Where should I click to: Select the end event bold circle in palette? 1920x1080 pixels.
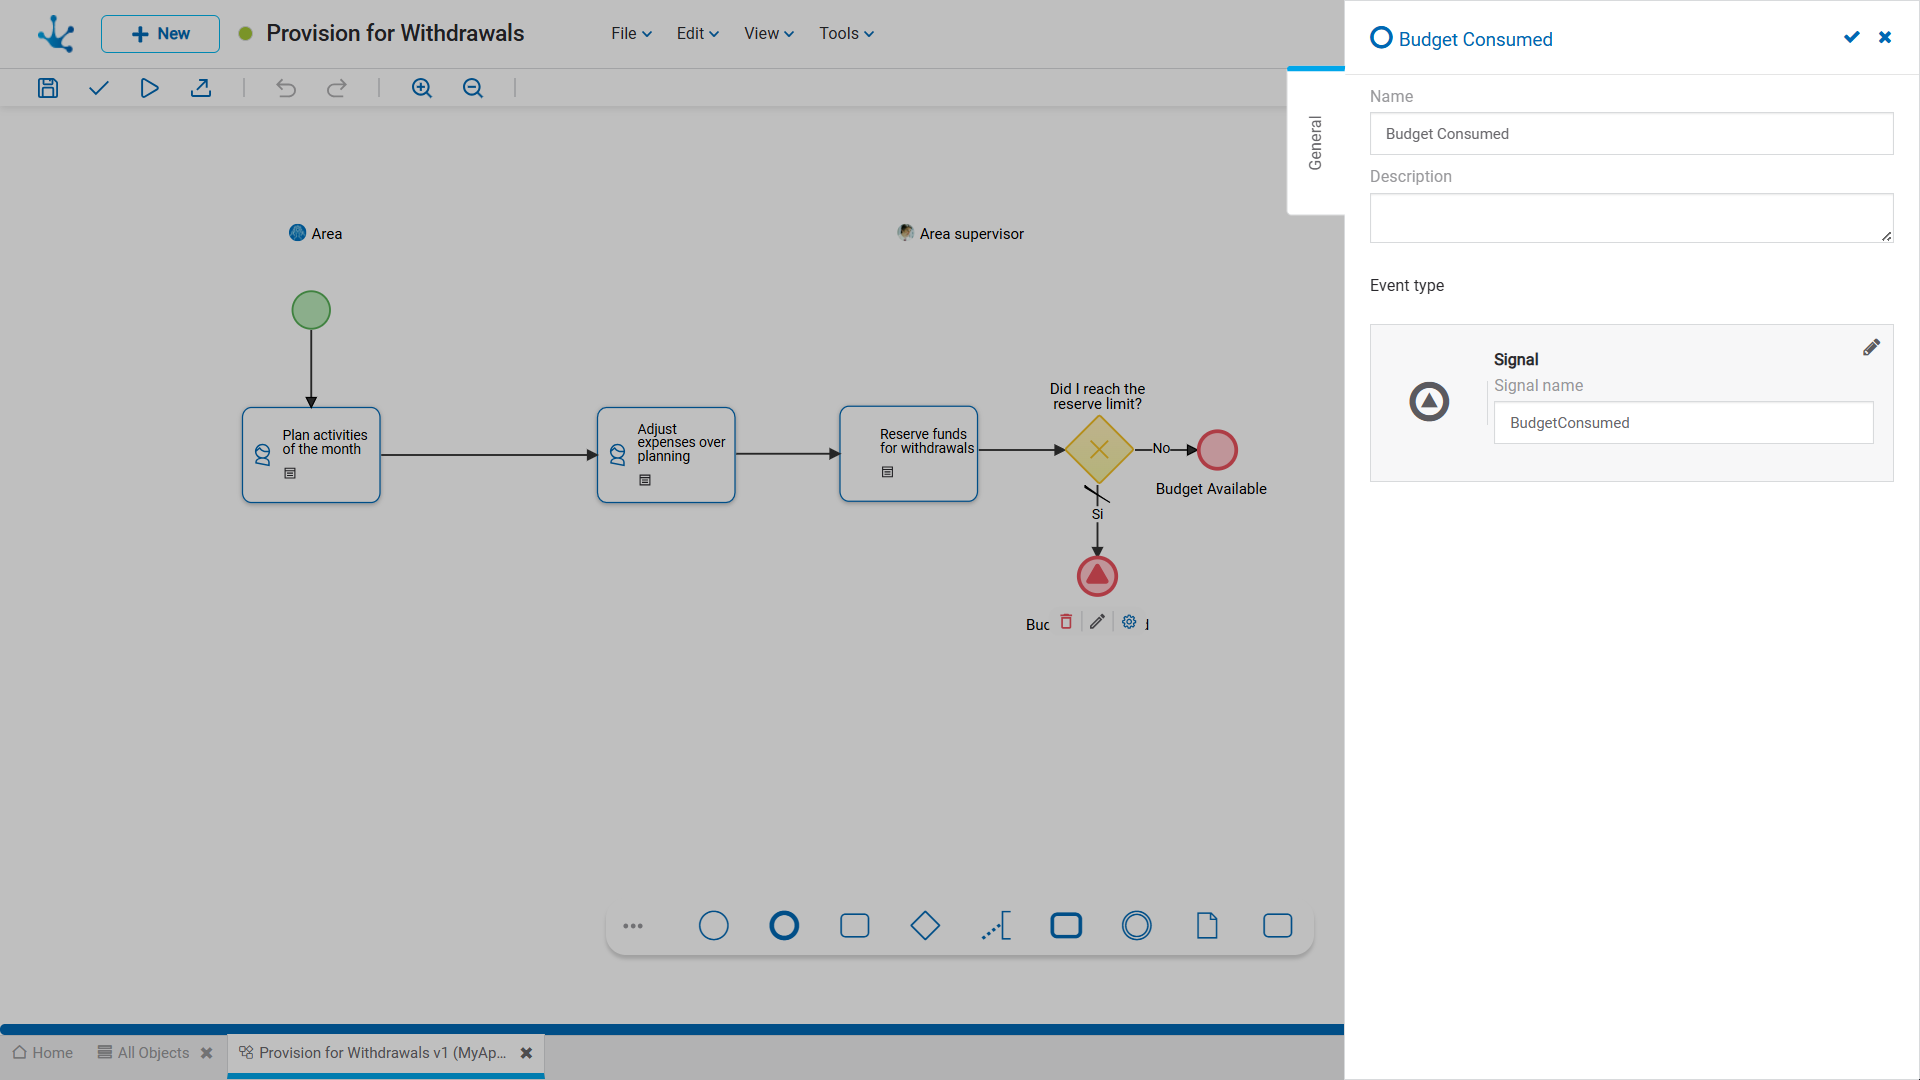coord(784,926)
